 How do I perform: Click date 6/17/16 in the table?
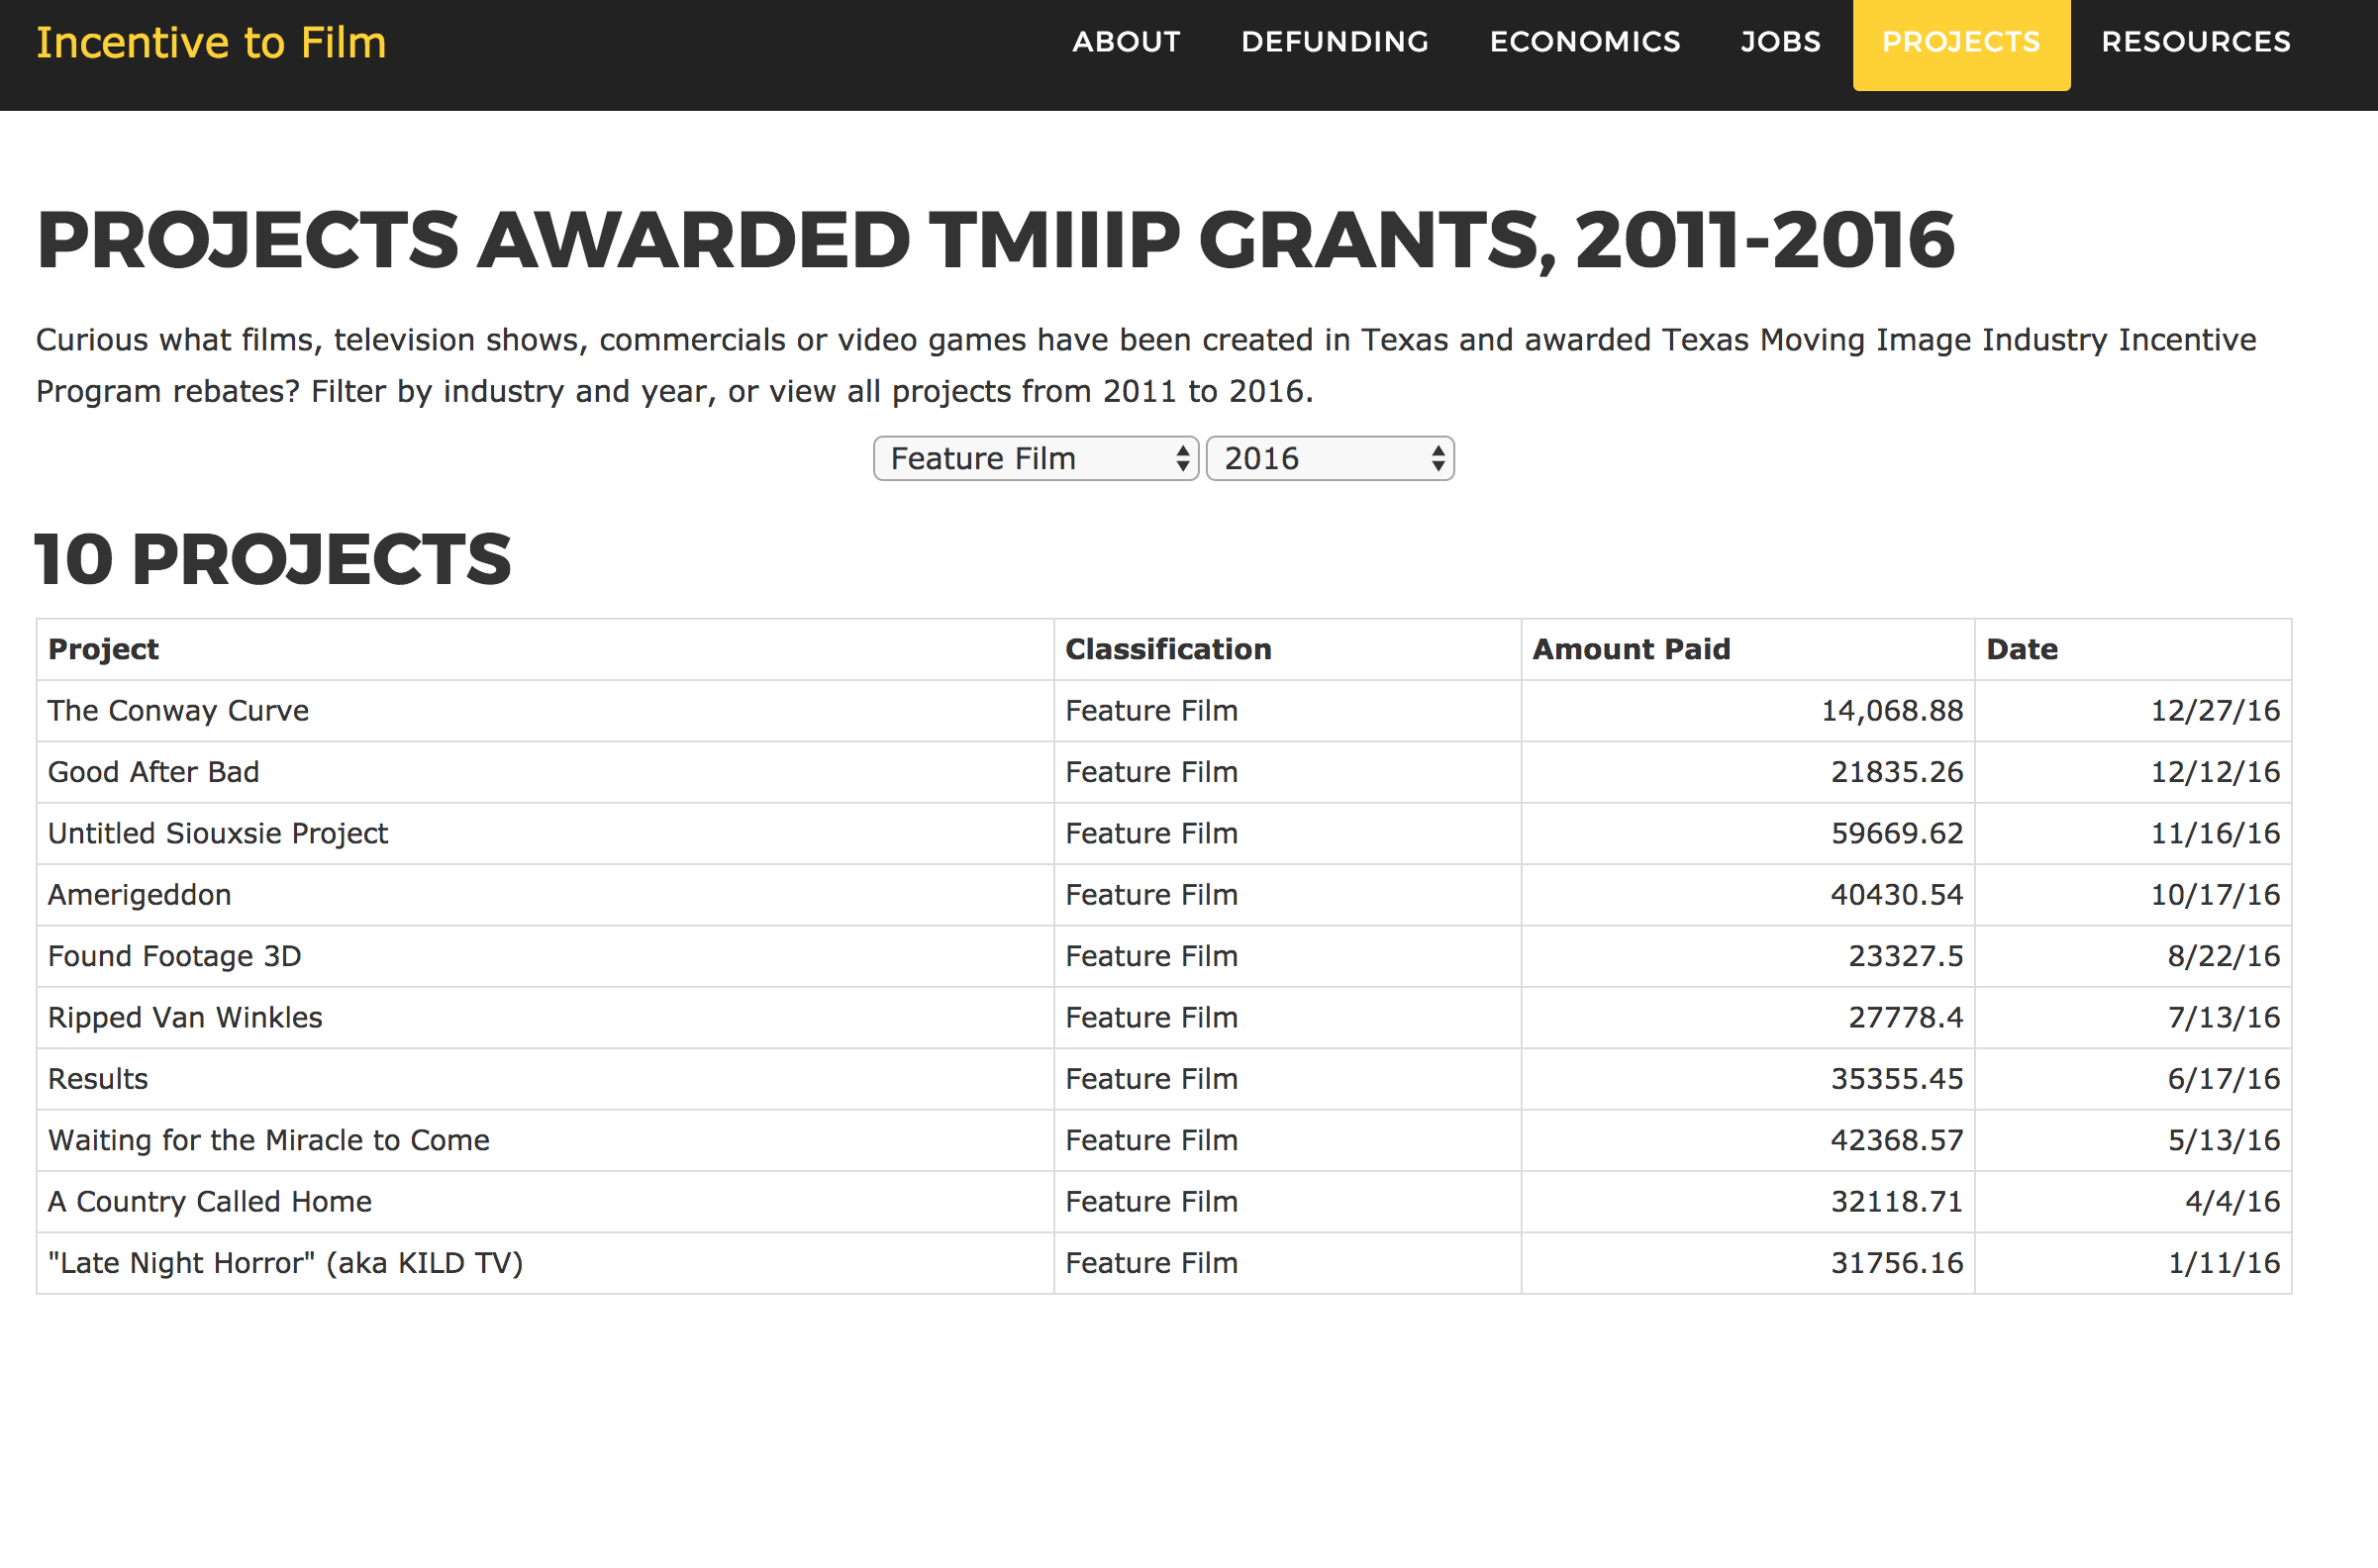(x=2224, y=1079)
